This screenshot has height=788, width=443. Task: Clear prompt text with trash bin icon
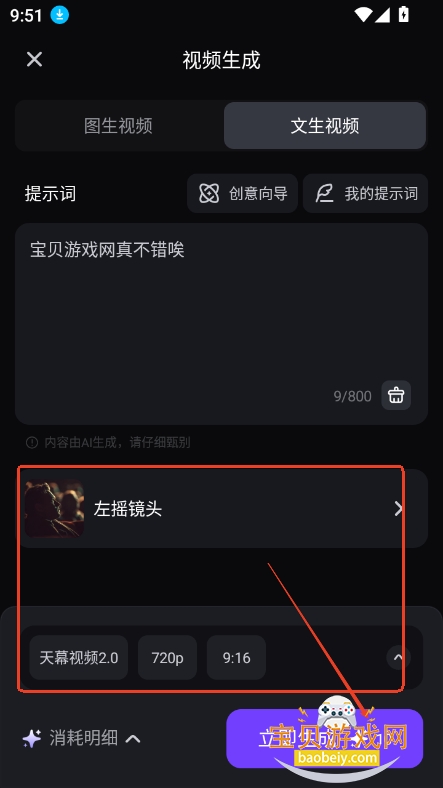[396, 396]
